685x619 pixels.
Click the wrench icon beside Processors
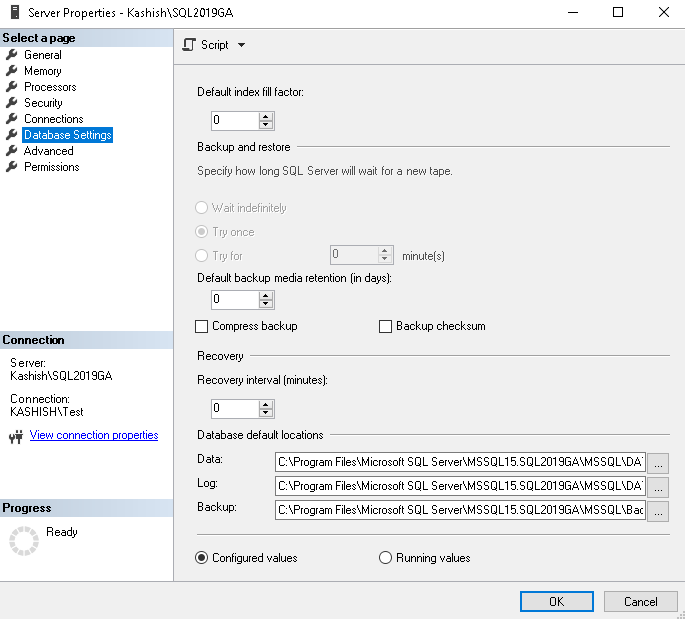click(x=12, y=87)
